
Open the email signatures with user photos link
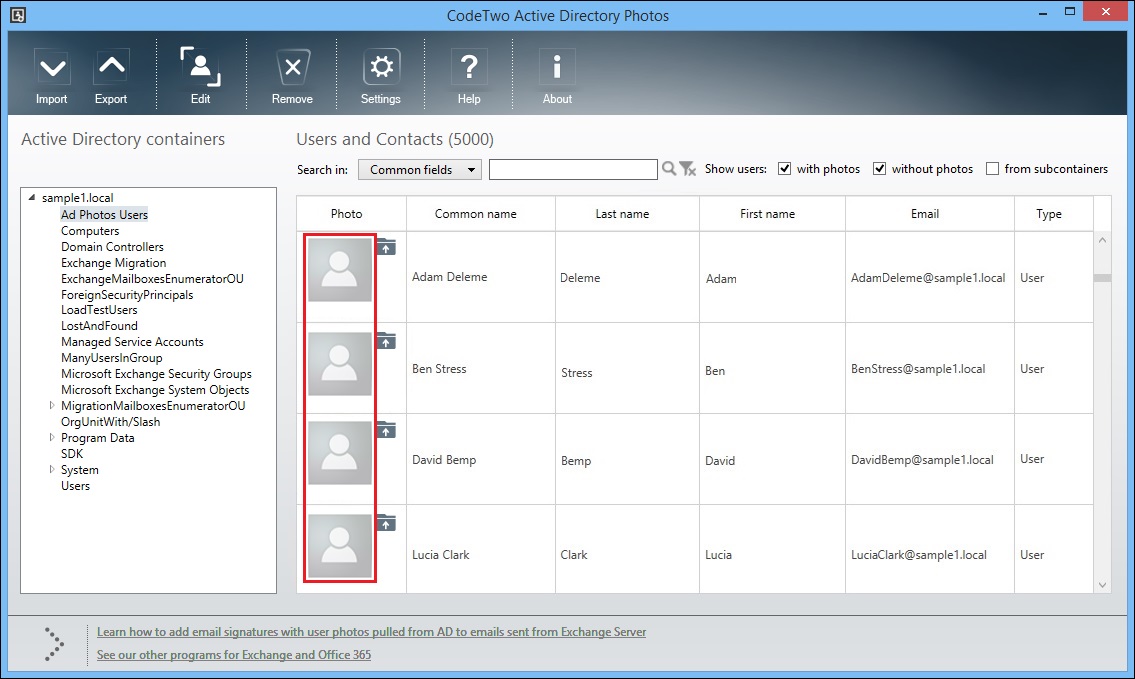click(371, 632)
